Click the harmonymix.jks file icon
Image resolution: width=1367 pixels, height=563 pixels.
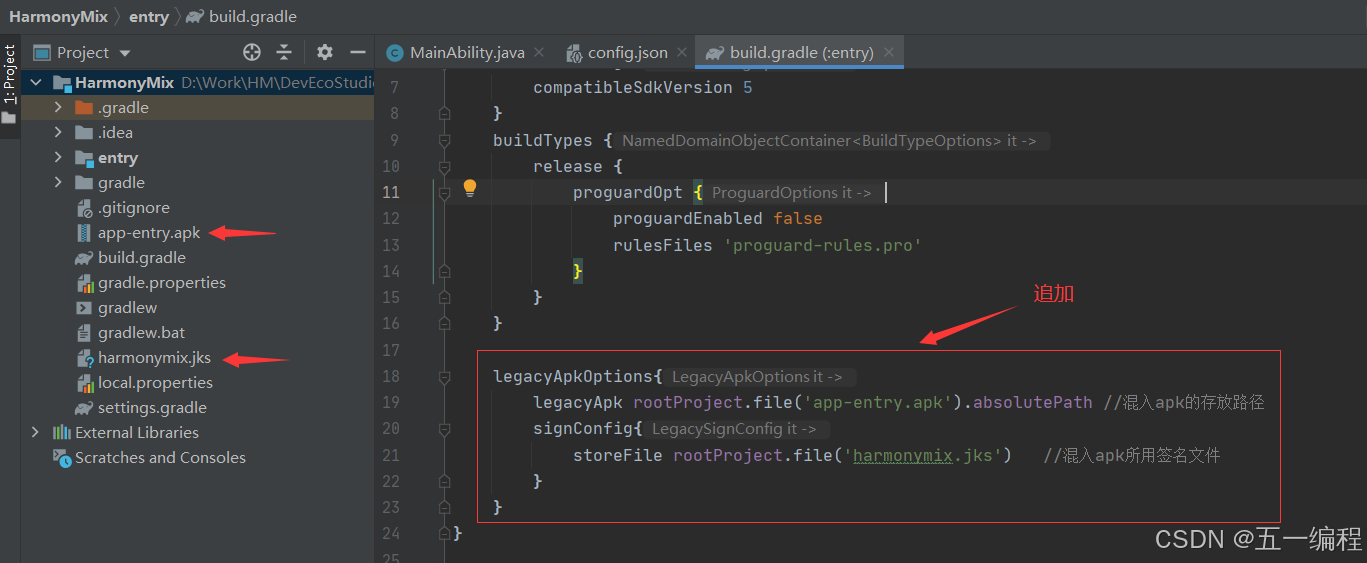pos(84,357)
